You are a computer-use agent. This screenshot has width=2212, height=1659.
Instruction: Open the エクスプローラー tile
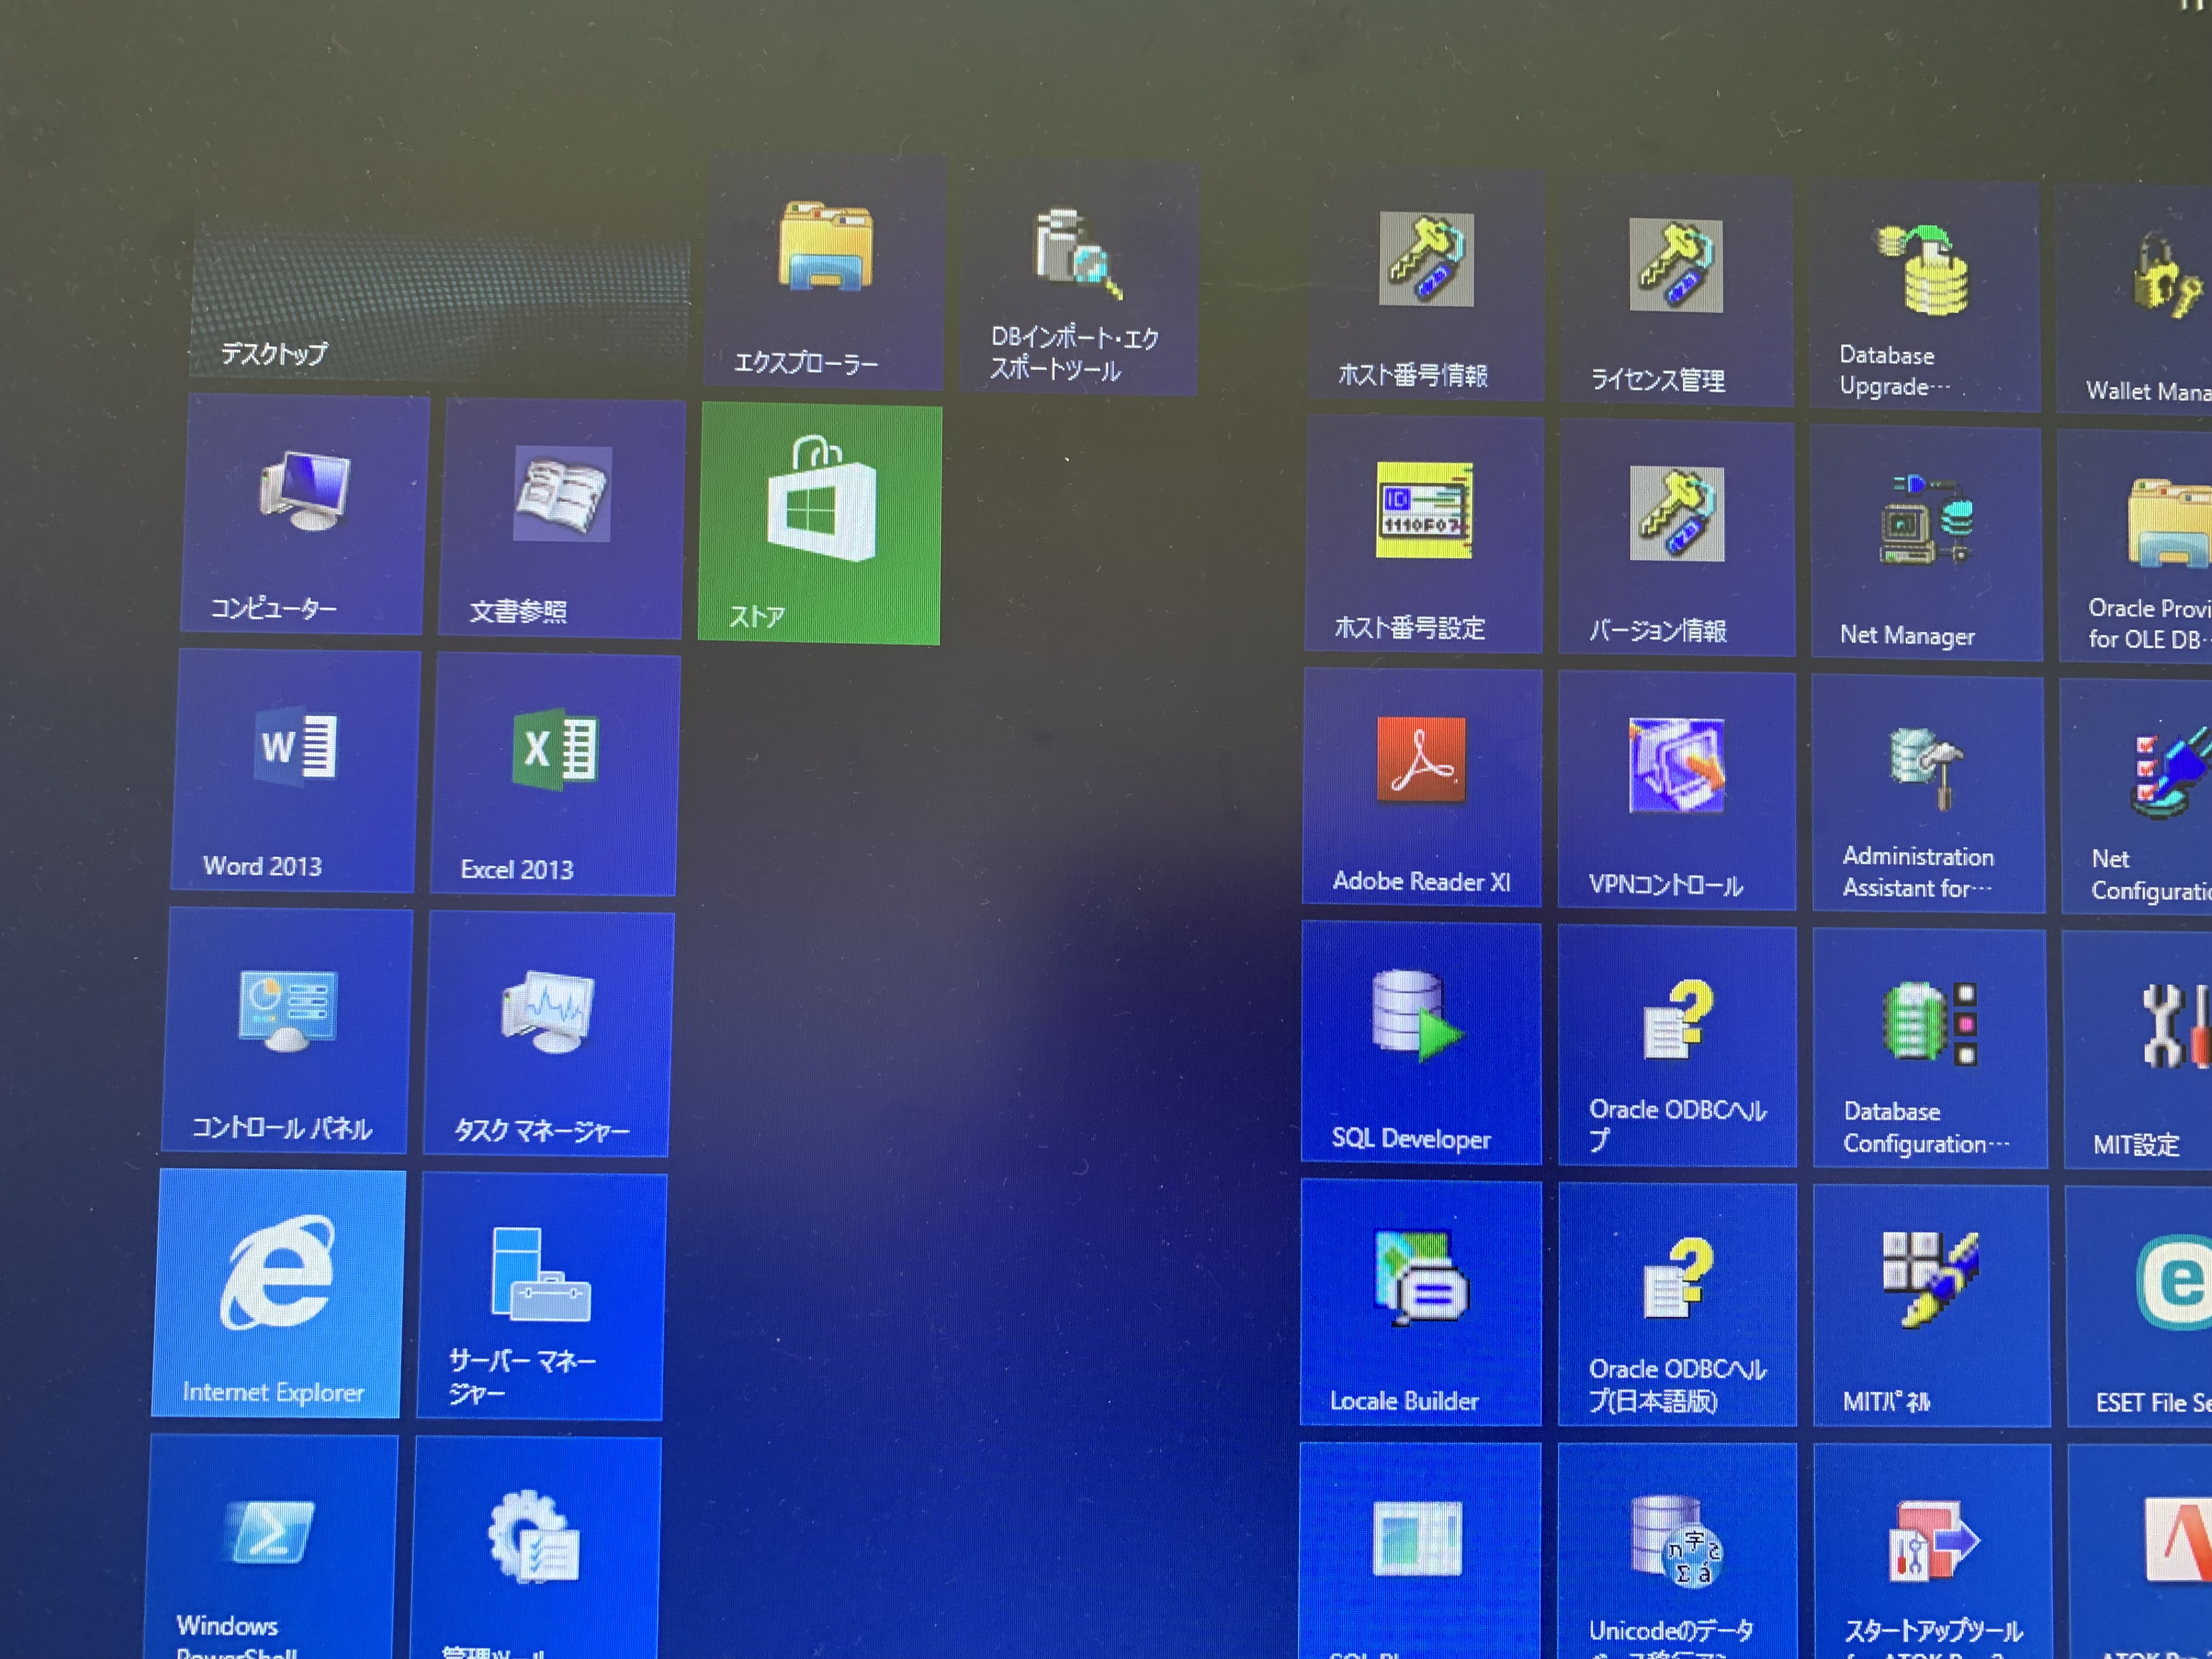824,272
